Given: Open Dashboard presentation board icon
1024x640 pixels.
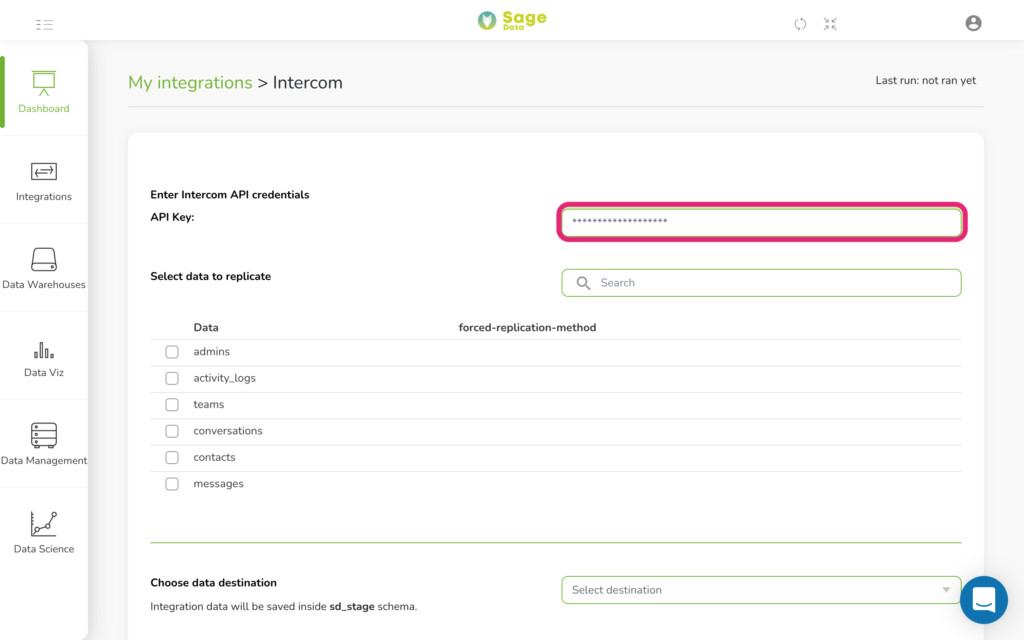Looking at the screenshot, I should pos(44,83).
